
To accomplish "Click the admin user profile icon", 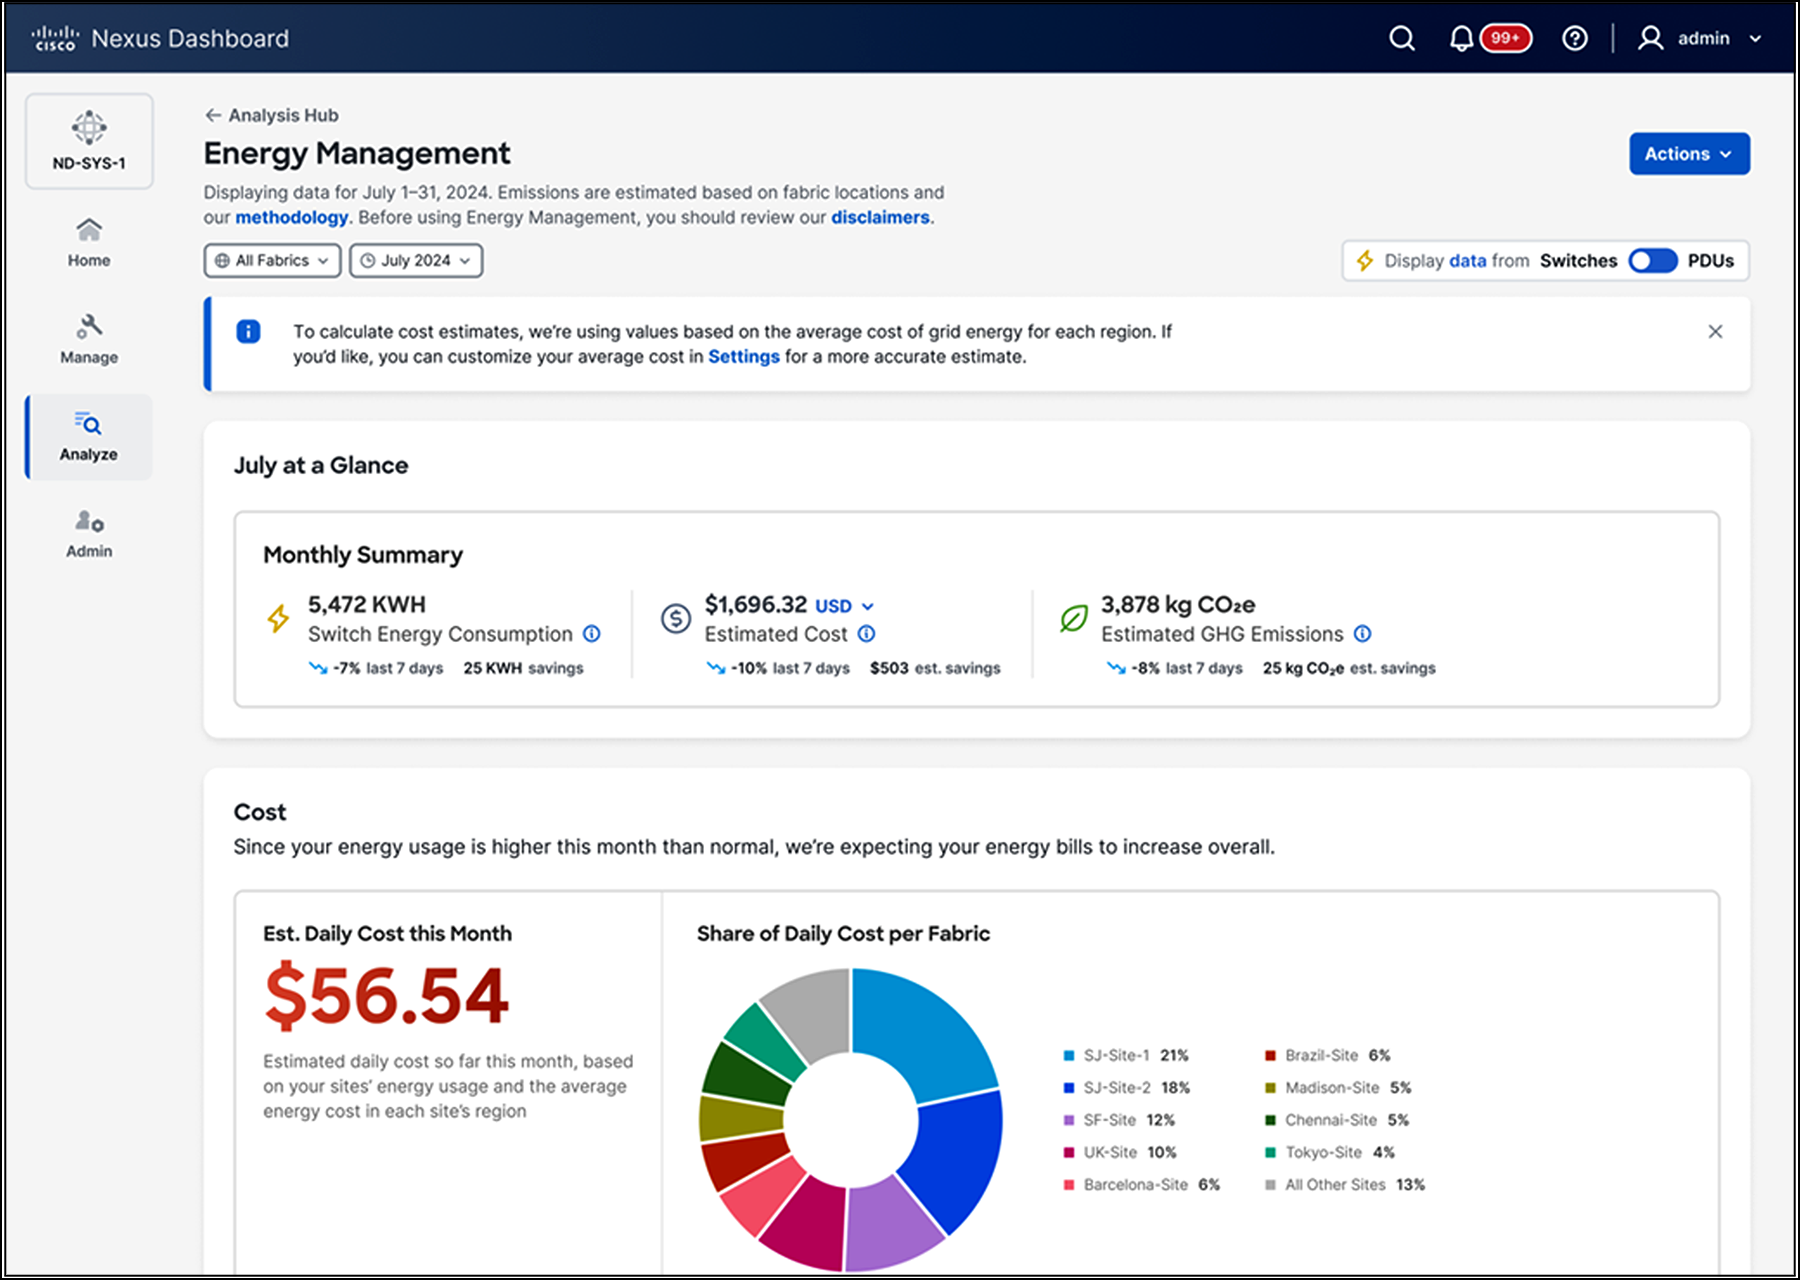I will coord(1650,39).
